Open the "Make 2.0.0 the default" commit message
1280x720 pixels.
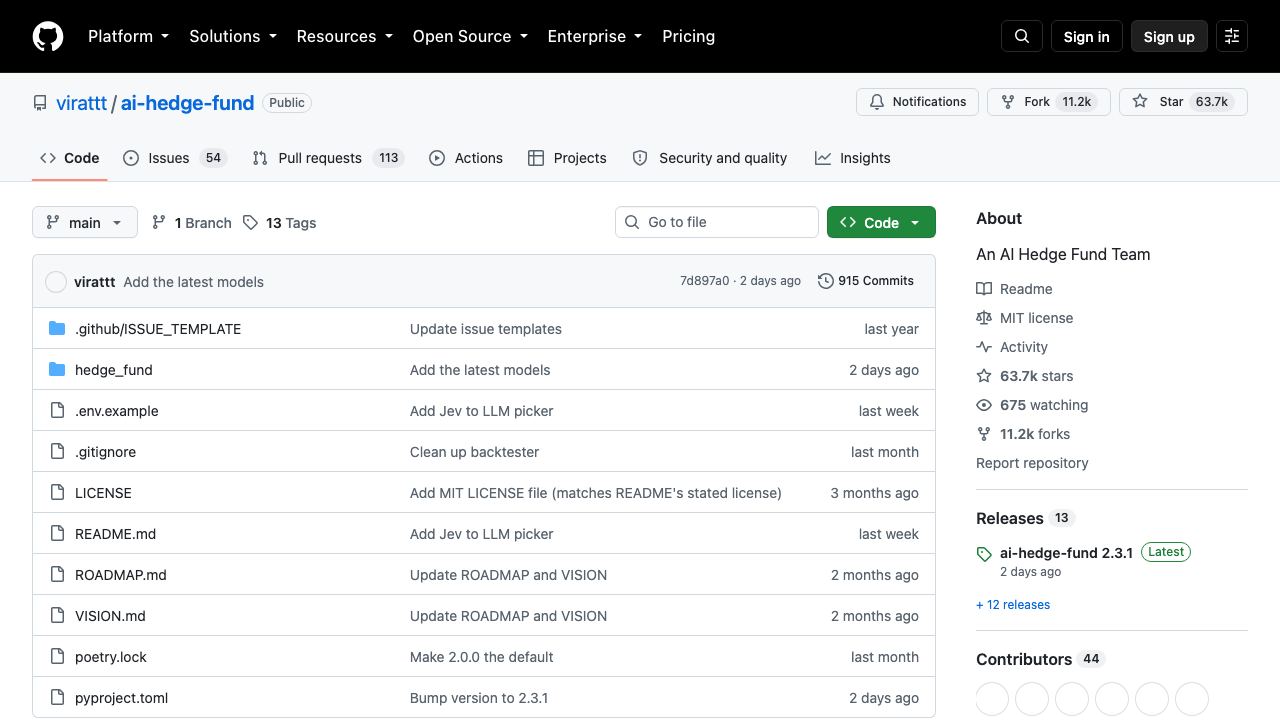tap(482, 657)
